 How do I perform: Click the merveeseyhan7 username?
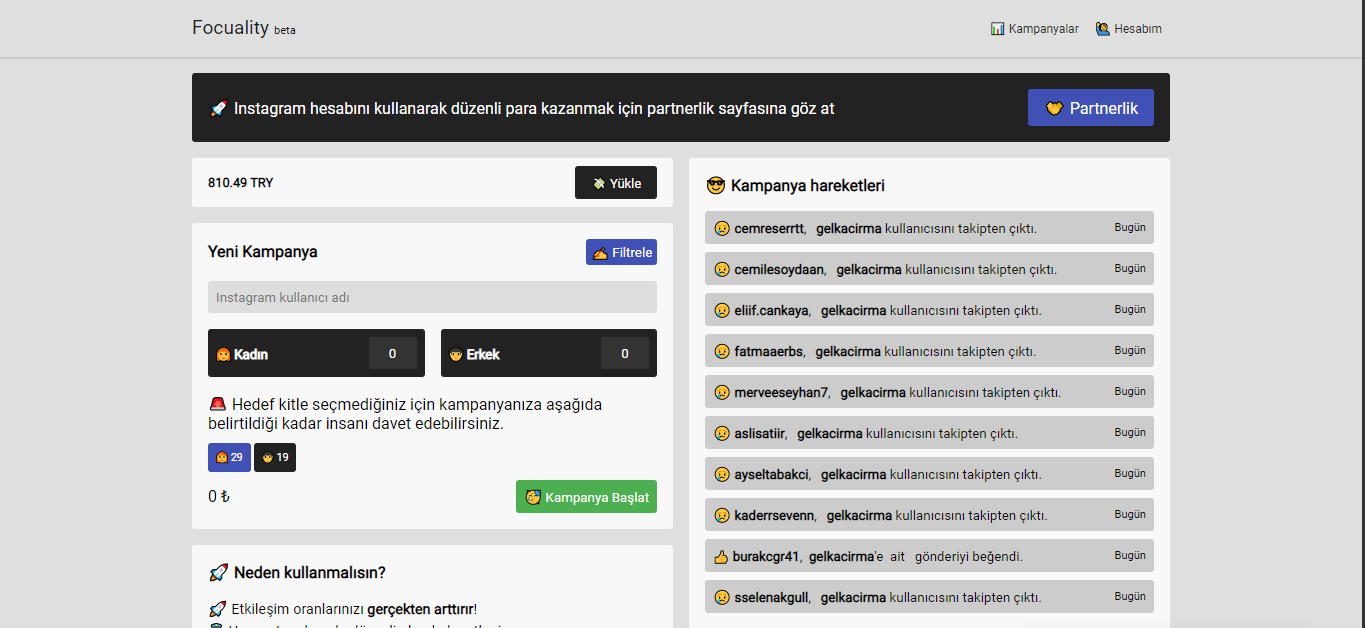pyautogui.click(x=781, y=392)
